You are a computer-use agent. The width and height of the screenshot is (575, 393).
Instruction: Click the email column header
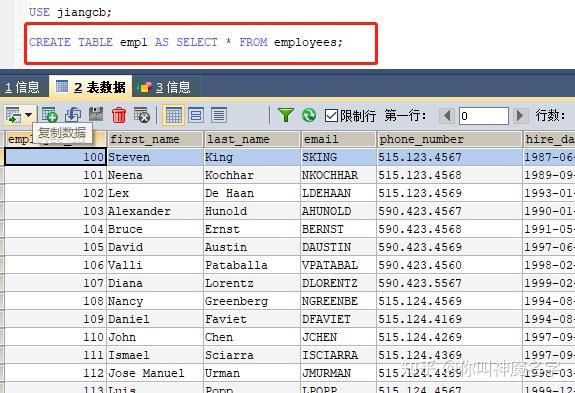tap(338, 139)
